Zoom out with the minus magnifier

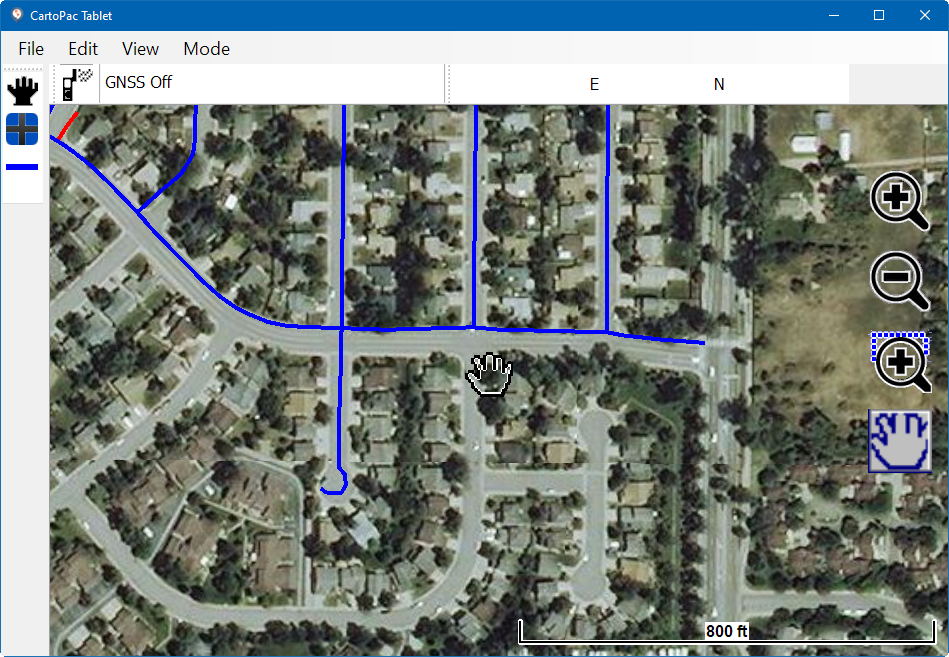(x=899, y=280)
